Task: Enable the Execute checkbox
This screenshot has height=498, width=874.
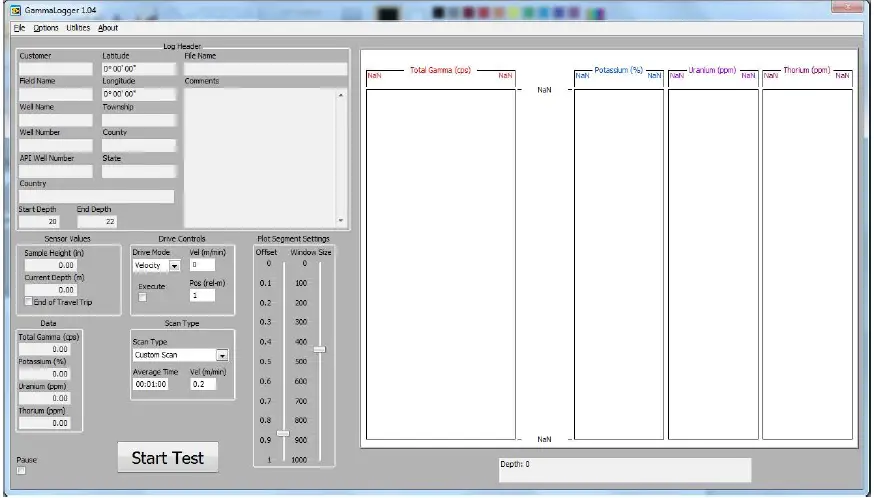Action: 143,297
